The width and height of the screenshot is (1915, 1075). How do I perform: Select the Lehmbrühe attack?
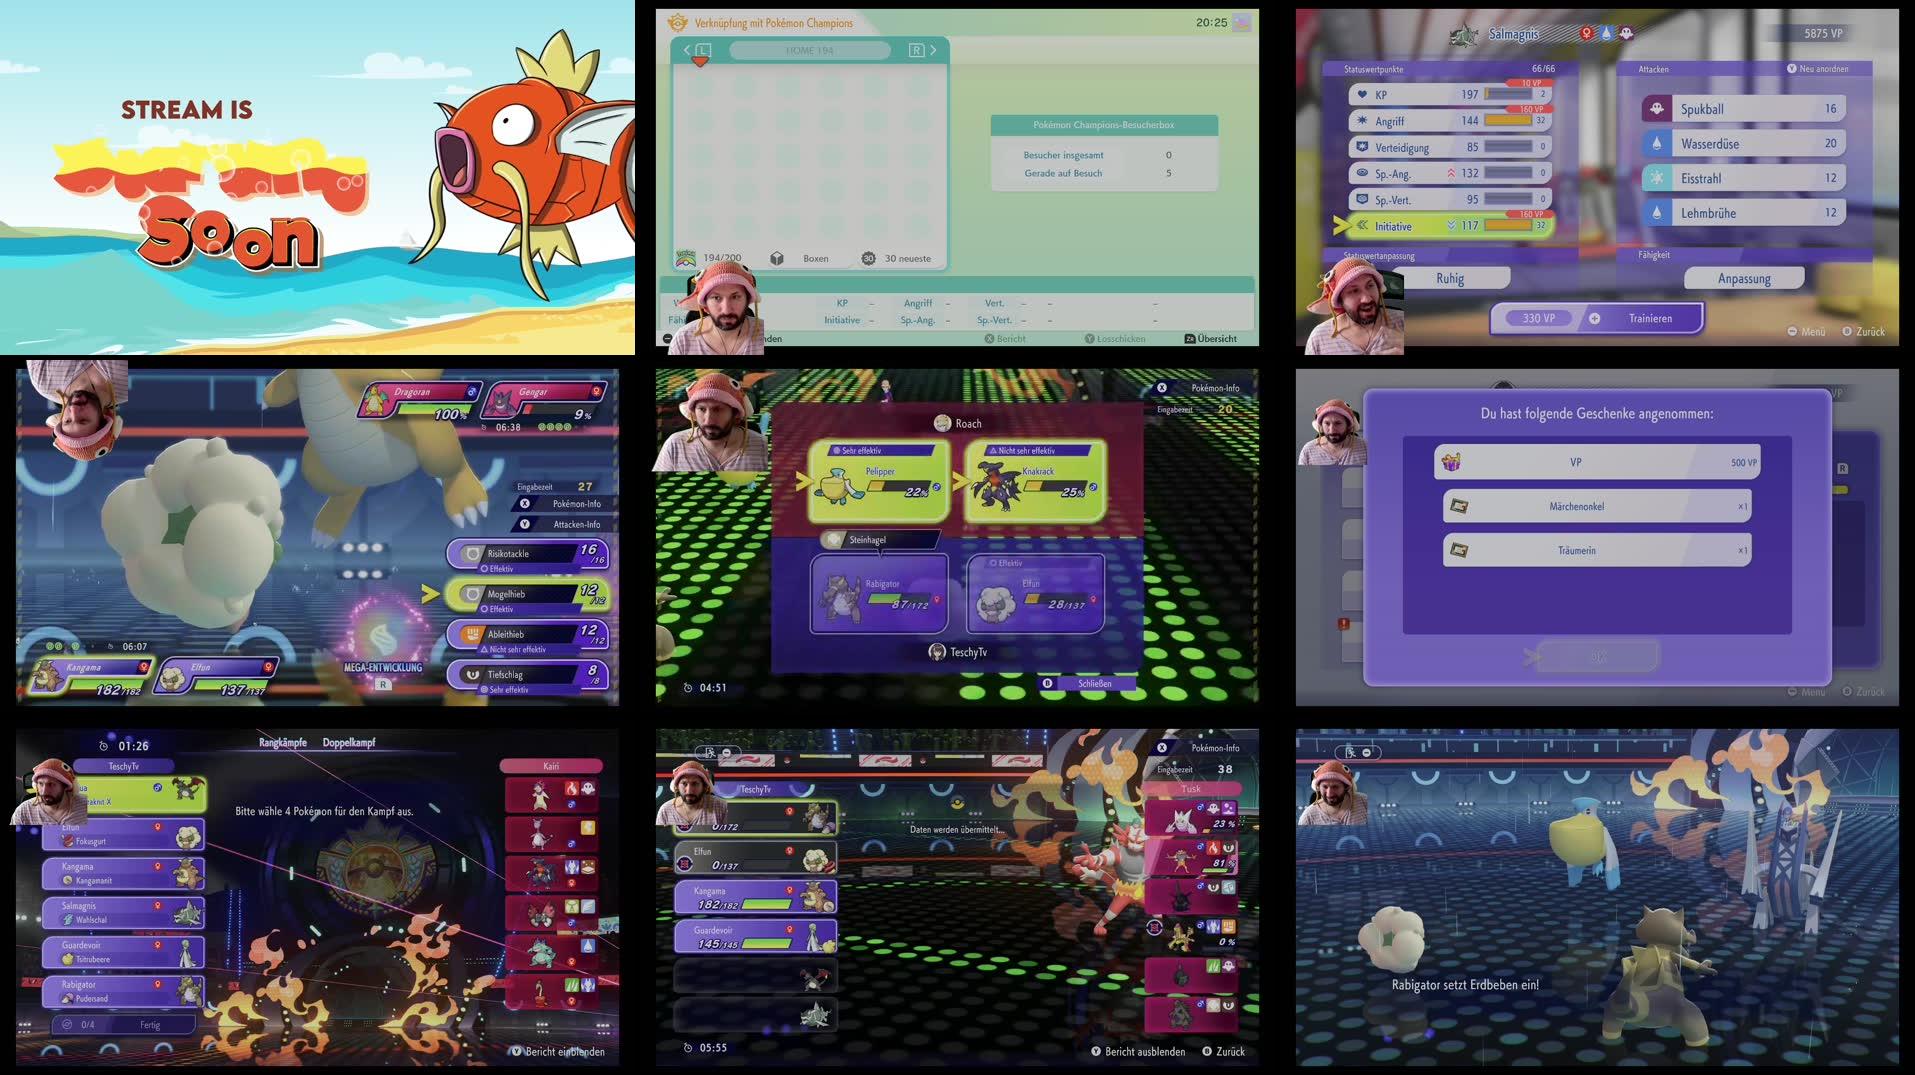tap(1744, 212)
